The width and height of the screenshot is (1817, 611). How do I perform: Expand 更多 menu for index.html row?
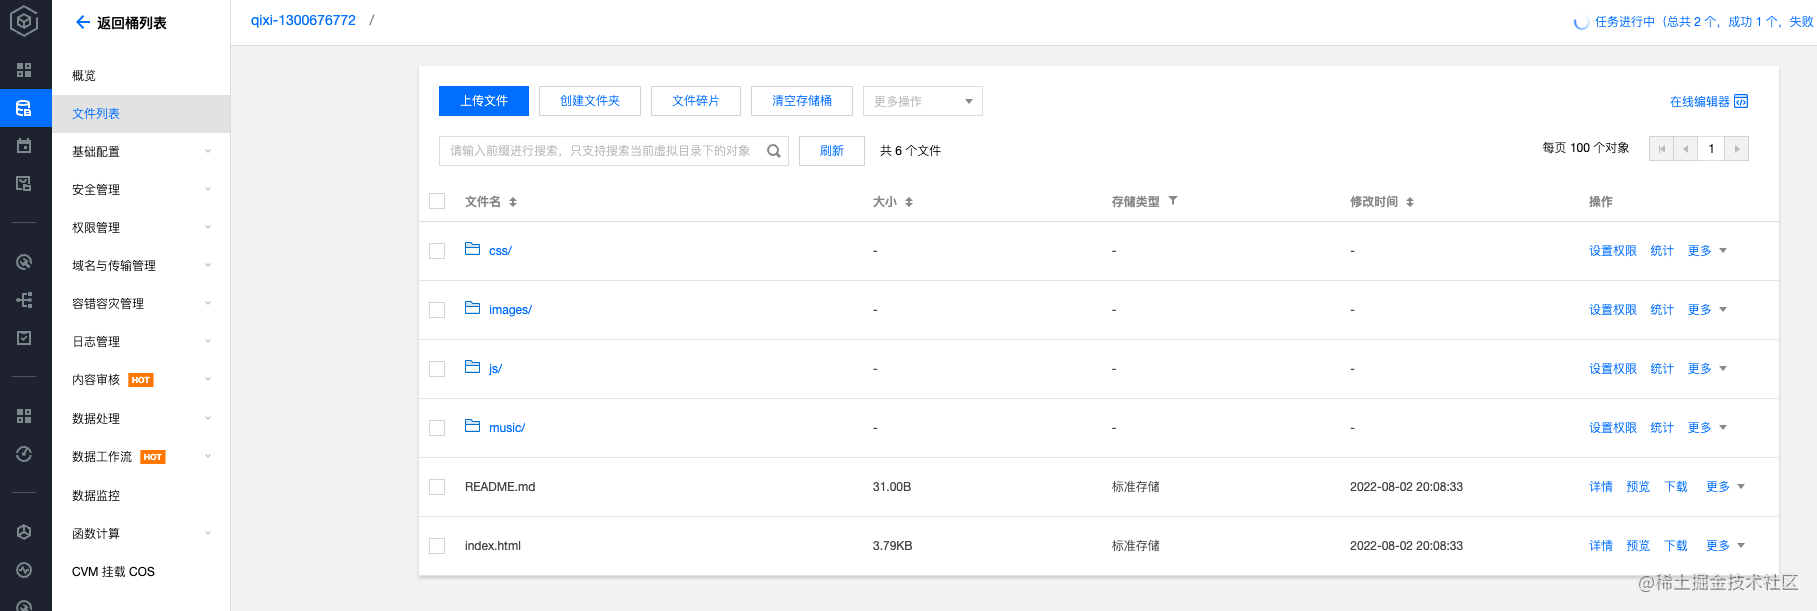pos(1725,546)
